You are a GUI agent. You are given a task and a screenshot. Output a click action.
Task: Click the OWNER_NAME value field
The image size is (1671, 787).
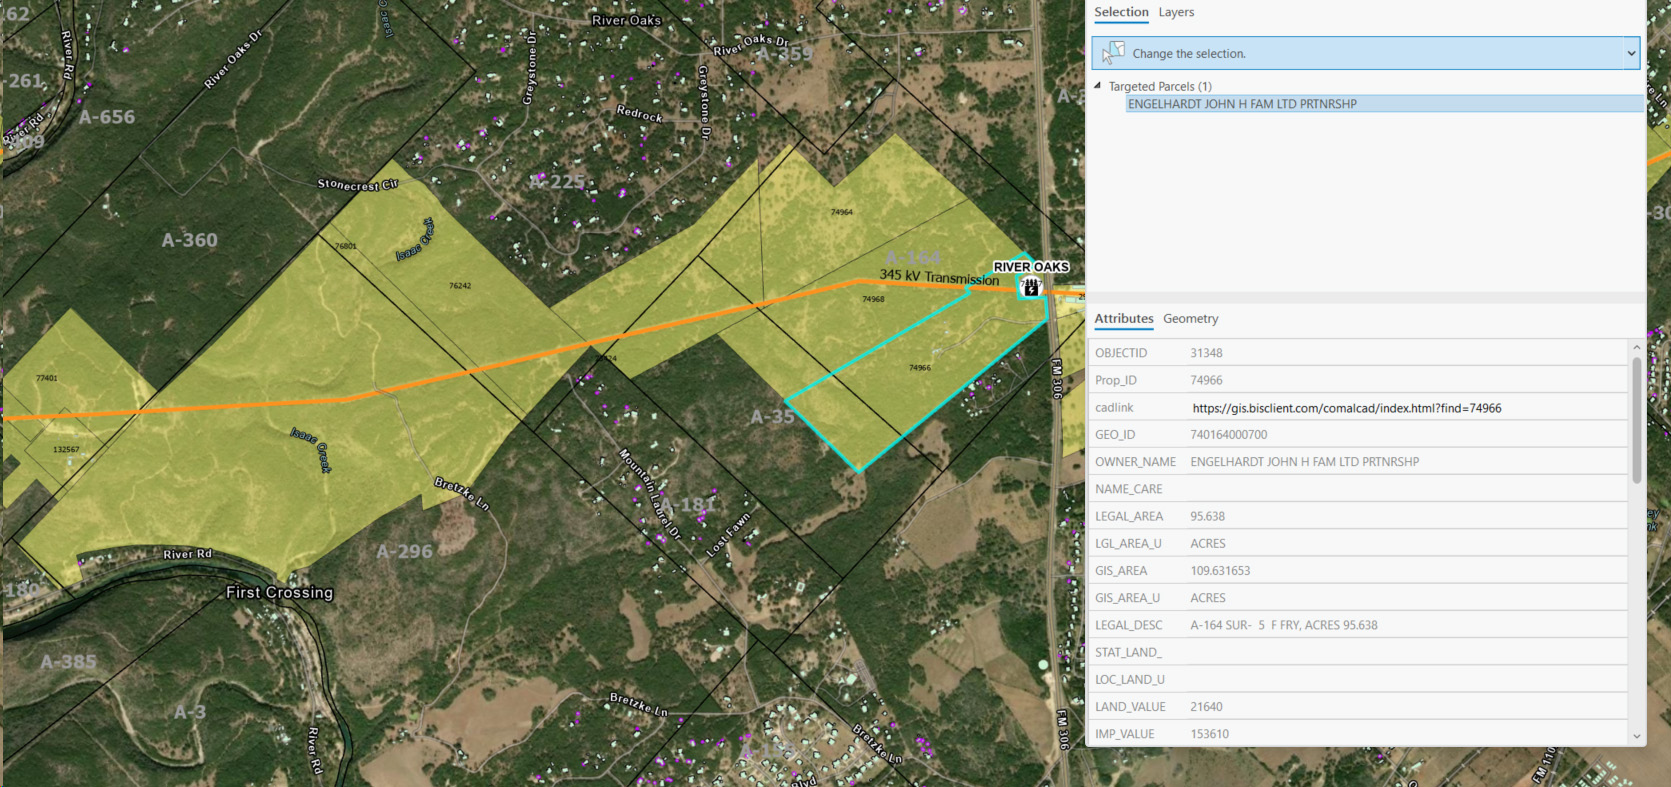tap(1304, 462)
